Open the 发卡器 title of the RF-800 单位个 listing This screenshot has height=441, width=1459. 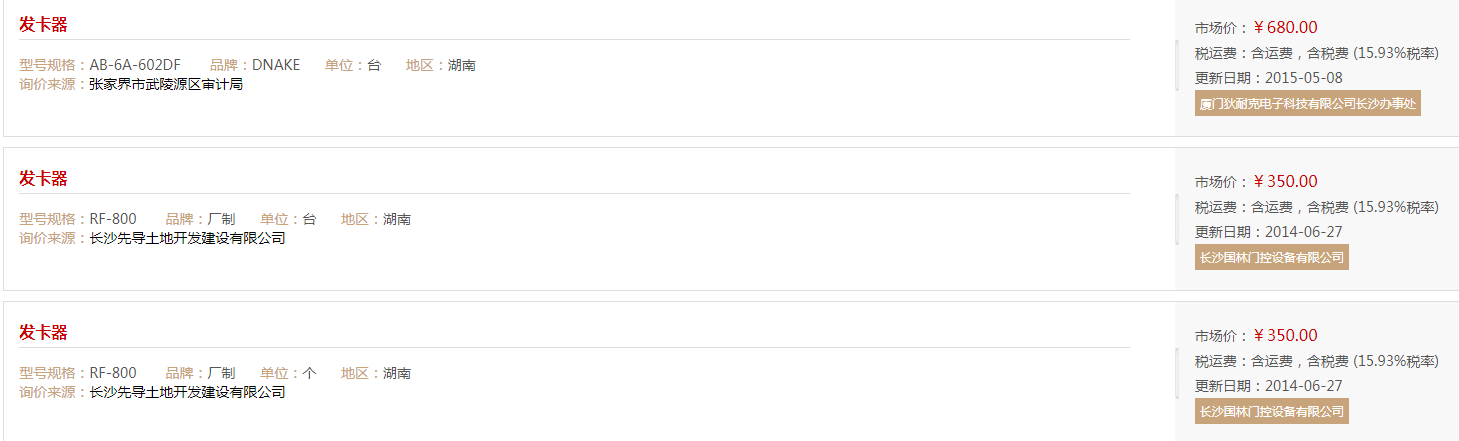[x=43, y=333]
